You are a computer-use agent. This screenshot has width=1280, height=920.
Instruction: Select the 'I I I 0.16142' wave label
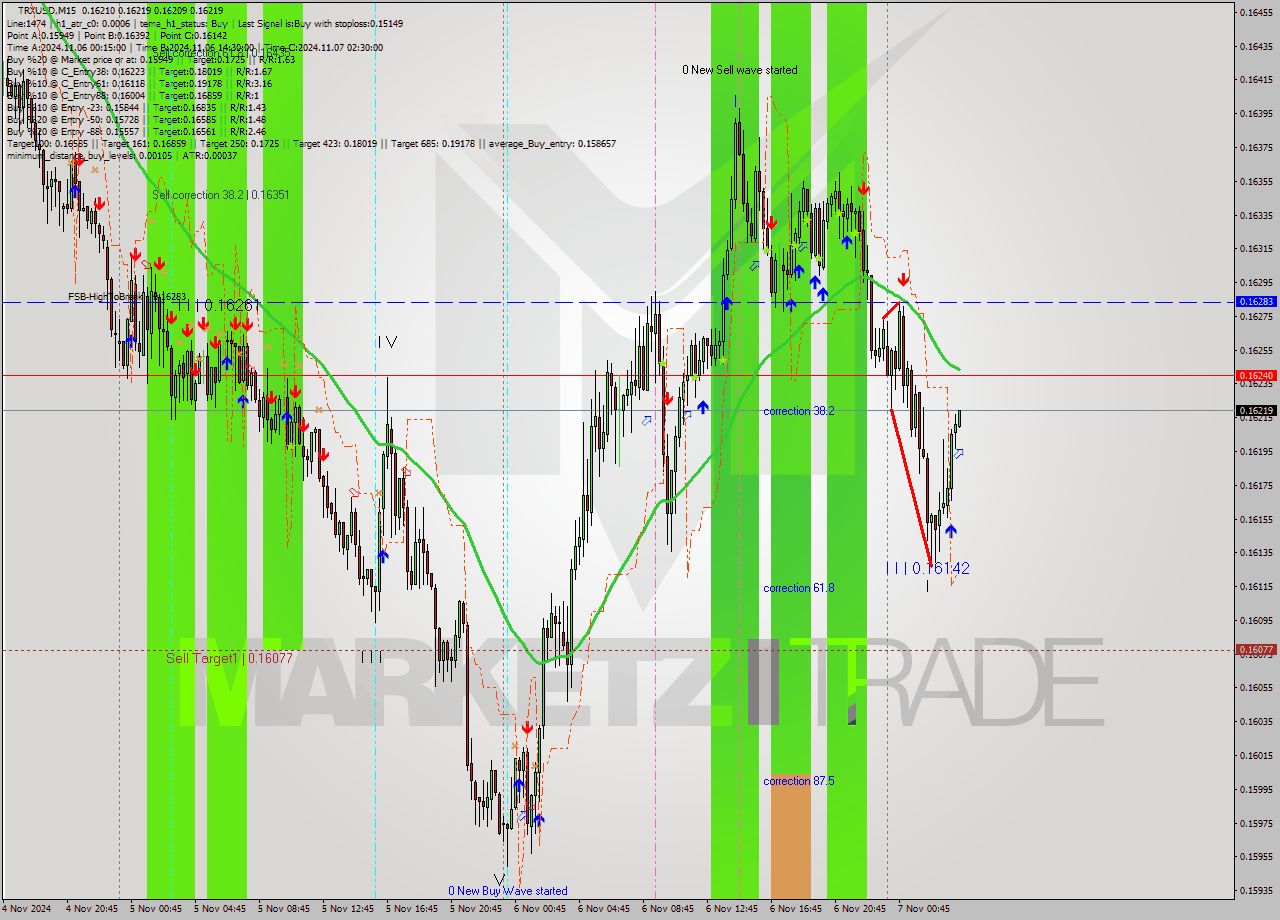point(928,568)
